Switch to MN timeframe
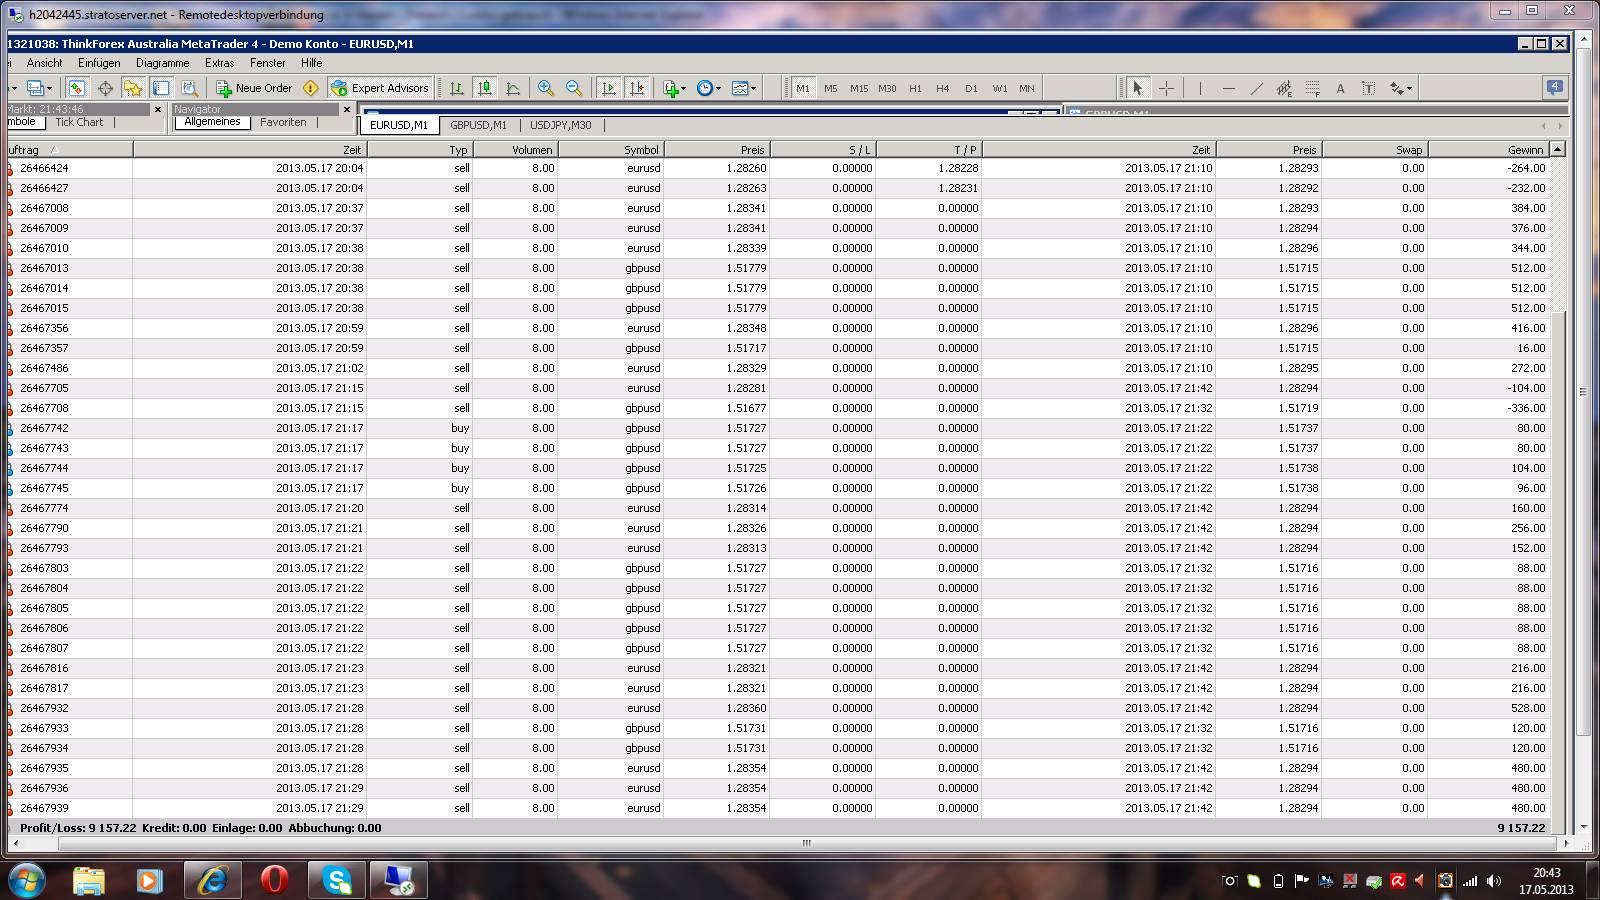 click(1027, 88)
